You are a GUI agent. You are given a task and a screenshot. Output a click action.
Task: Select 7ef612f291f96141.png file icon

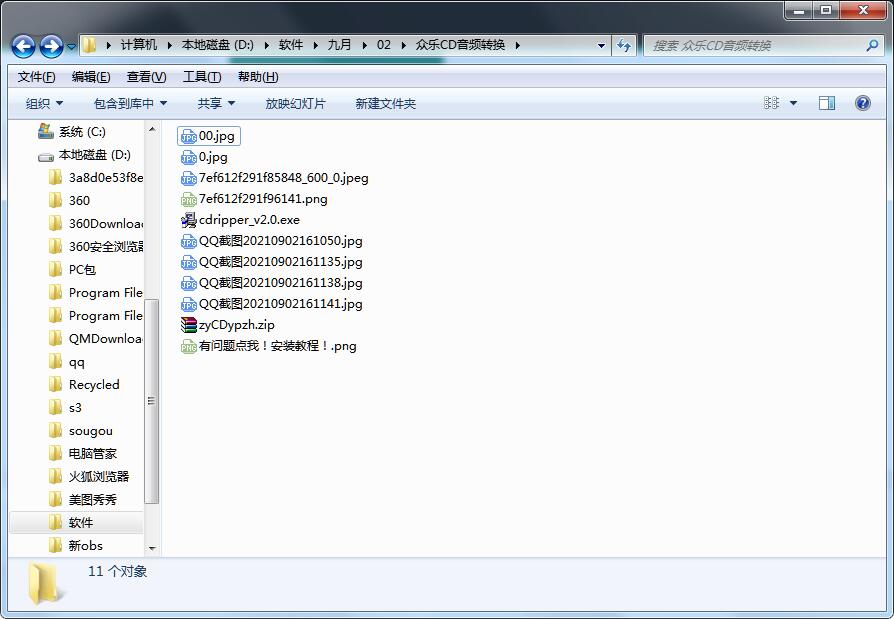click(x=189, y=199)
